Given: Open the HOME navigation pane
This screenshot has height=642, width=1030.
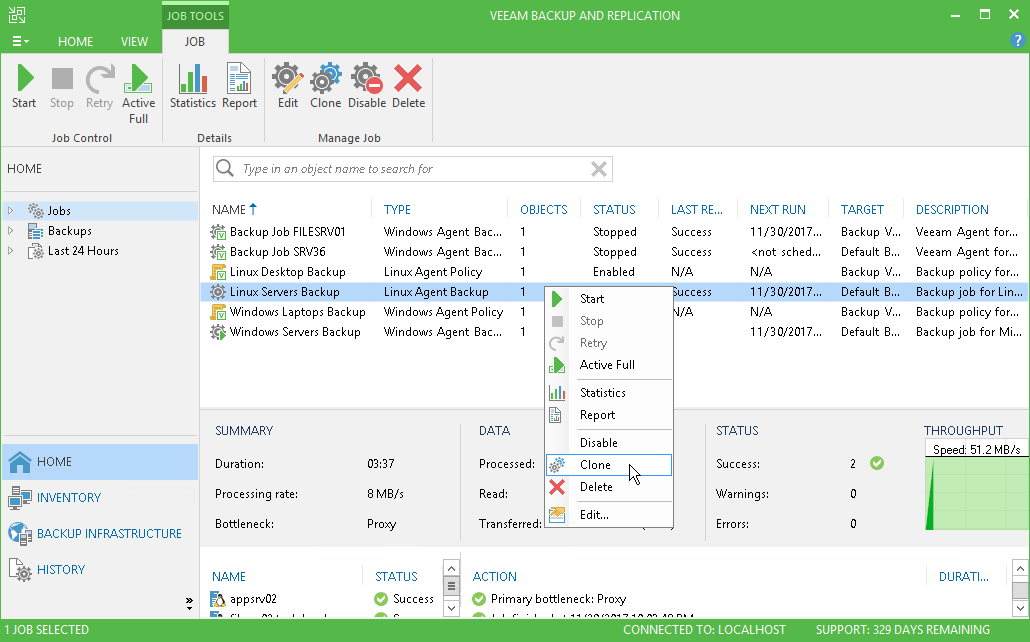Looking at the screenshot, I should [100, 462].
